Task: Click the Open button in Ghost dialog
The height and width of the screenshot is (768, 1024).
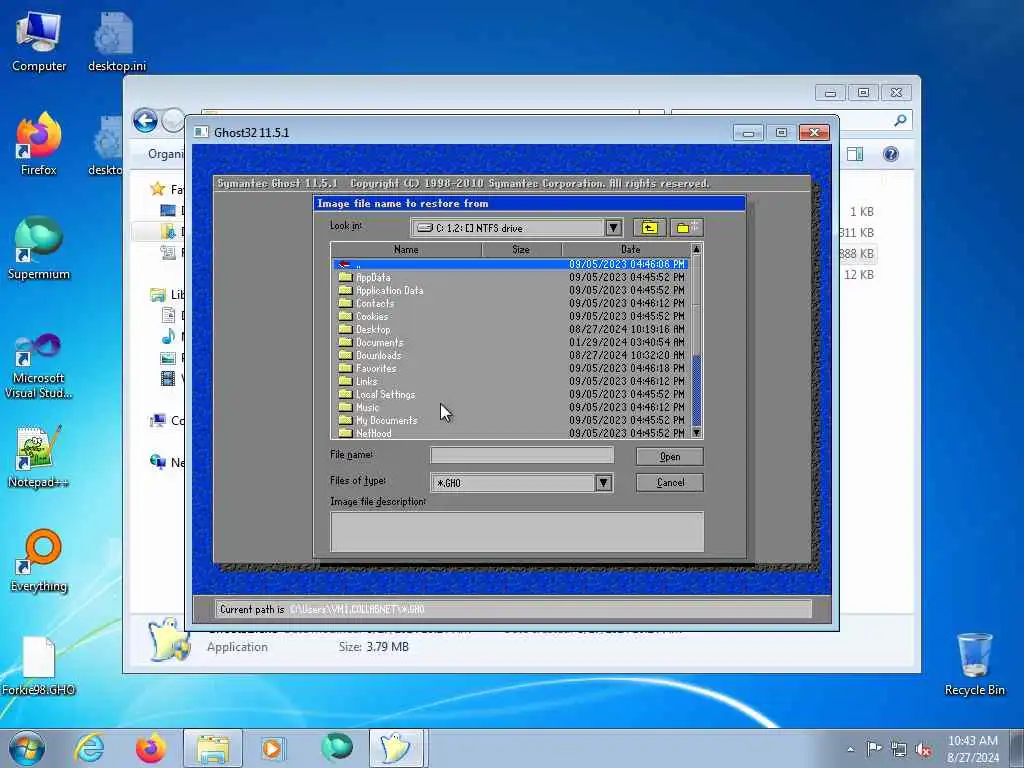Action: pyautogui.click(x=669, y=456)
